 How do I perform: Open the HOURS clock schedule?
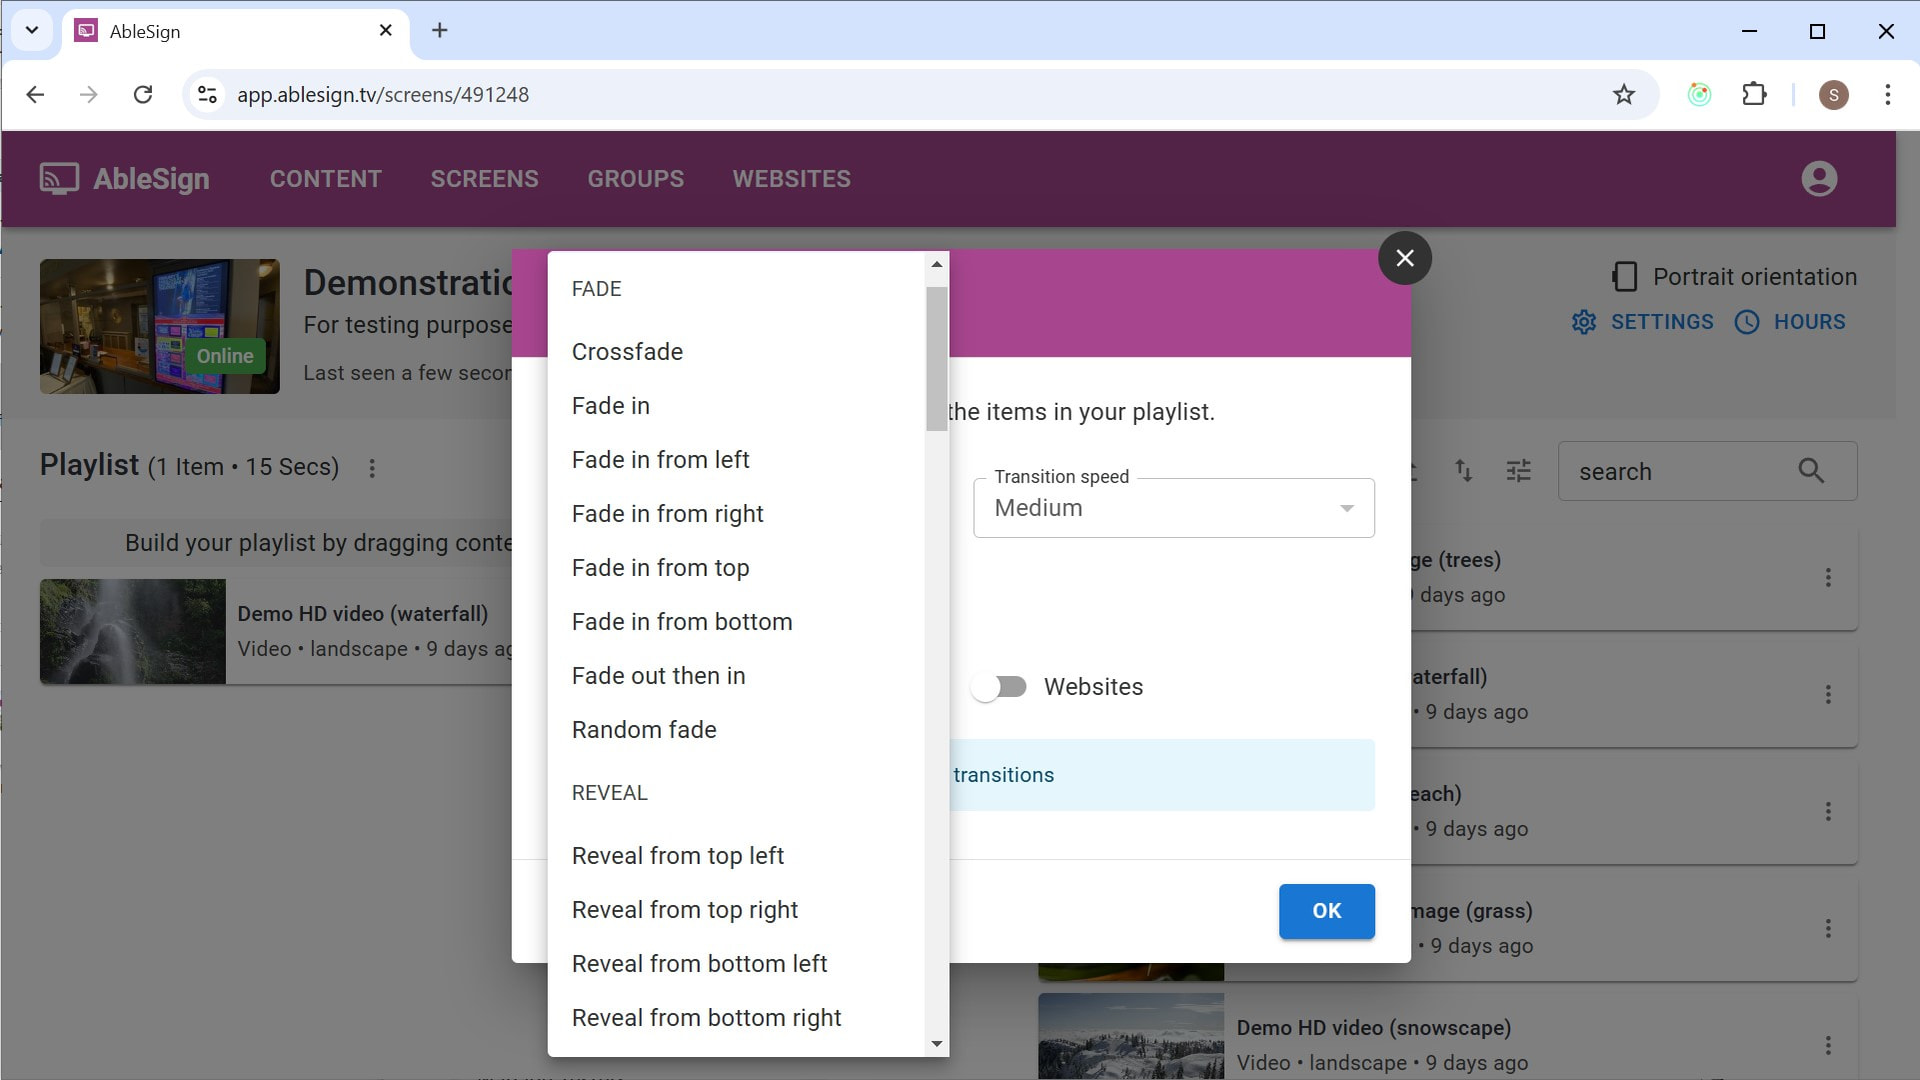pos(1790,322)
